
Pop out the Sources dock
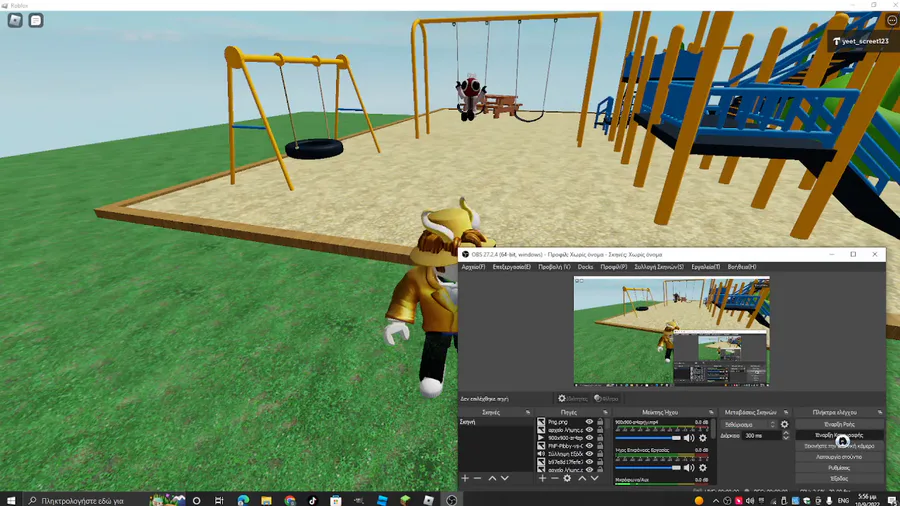click(x=605, y=412)
